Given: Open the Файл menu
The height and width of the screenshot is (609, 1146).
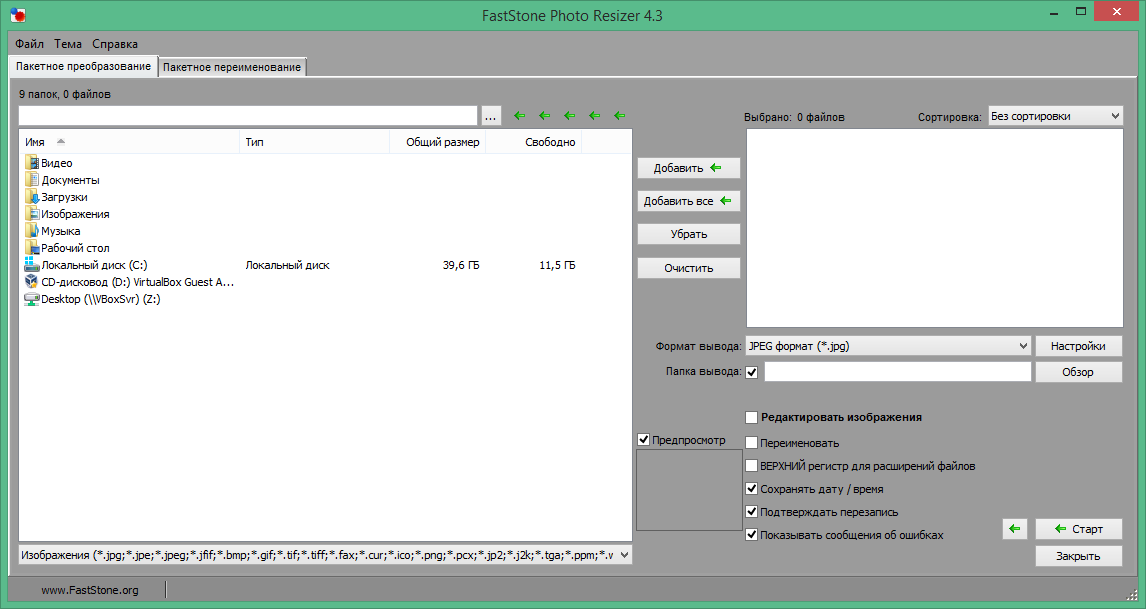Looking at the screenshot, I should pyautogui.click(x=29, y=44).
